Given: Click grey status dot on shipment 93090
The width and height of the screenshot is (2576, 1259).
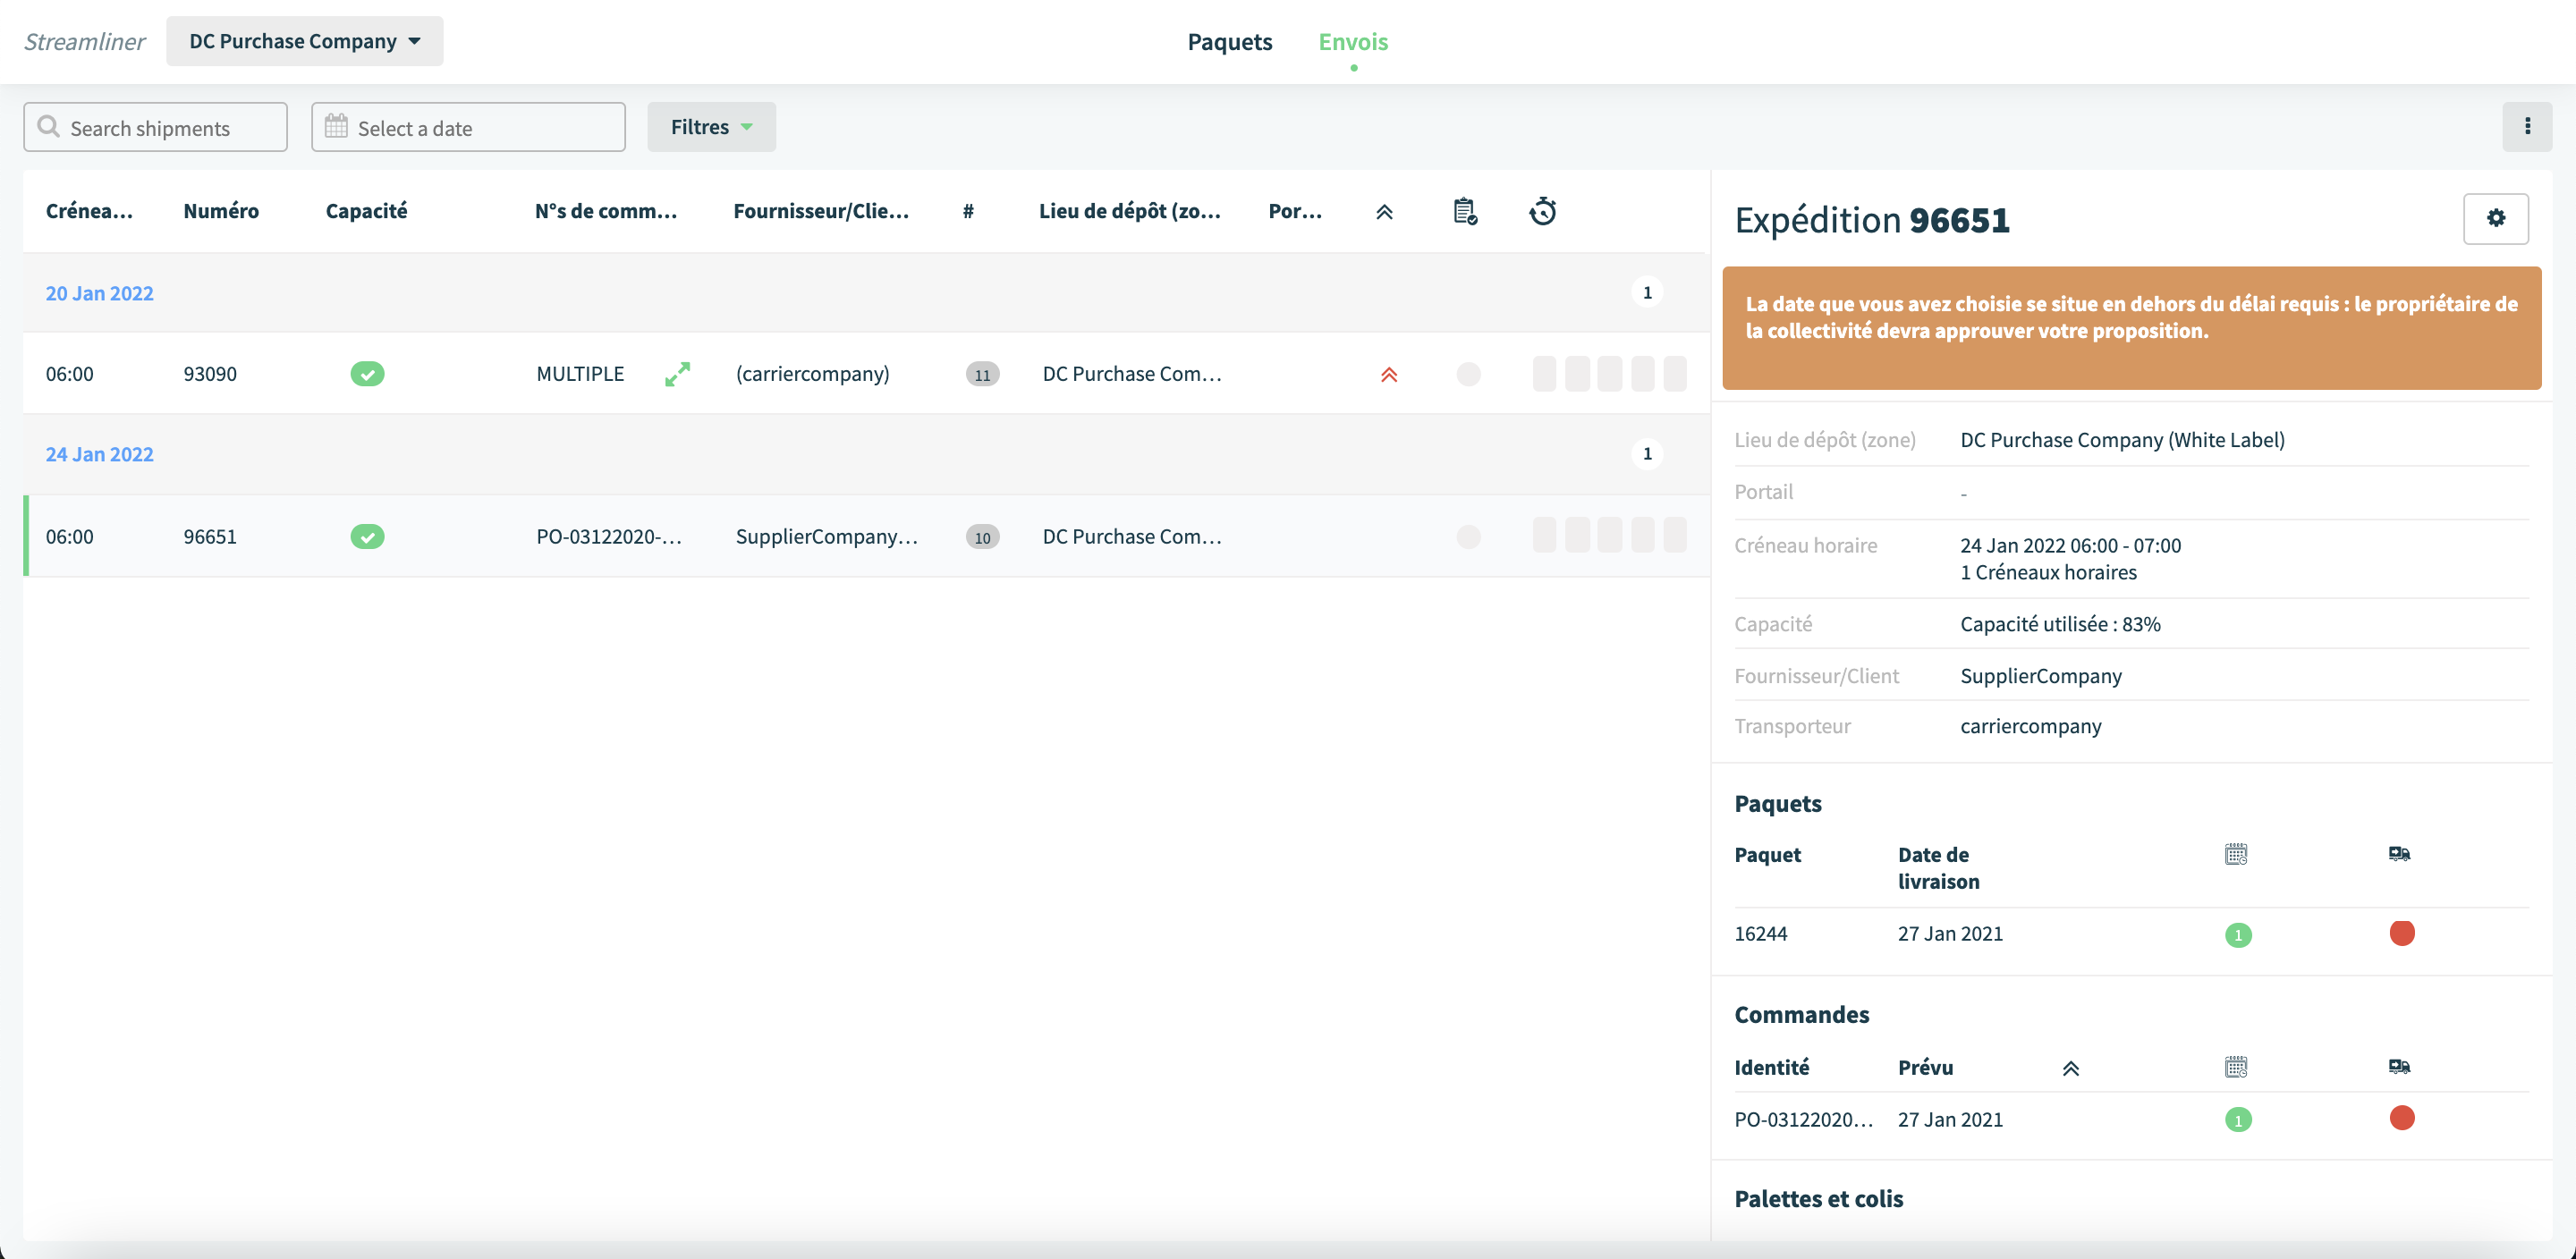Looking at the screenshot, I should point(1468,374).
